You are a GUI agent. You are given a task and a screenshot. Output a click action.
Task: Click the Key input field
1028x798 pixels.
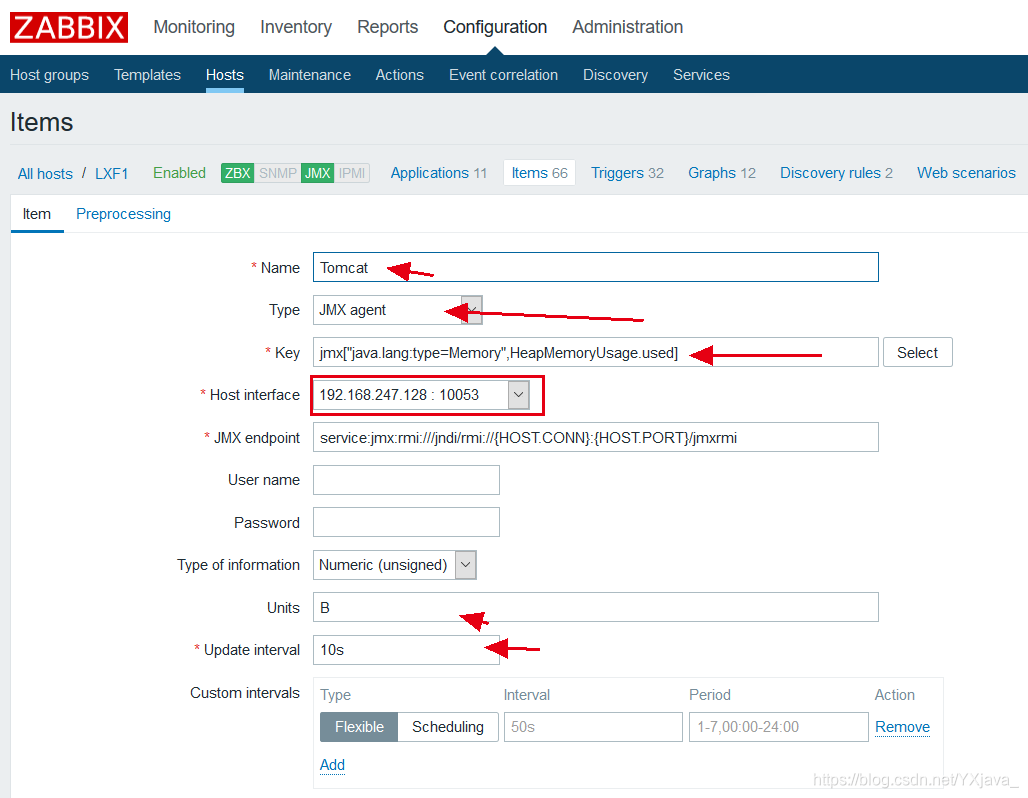595,353
